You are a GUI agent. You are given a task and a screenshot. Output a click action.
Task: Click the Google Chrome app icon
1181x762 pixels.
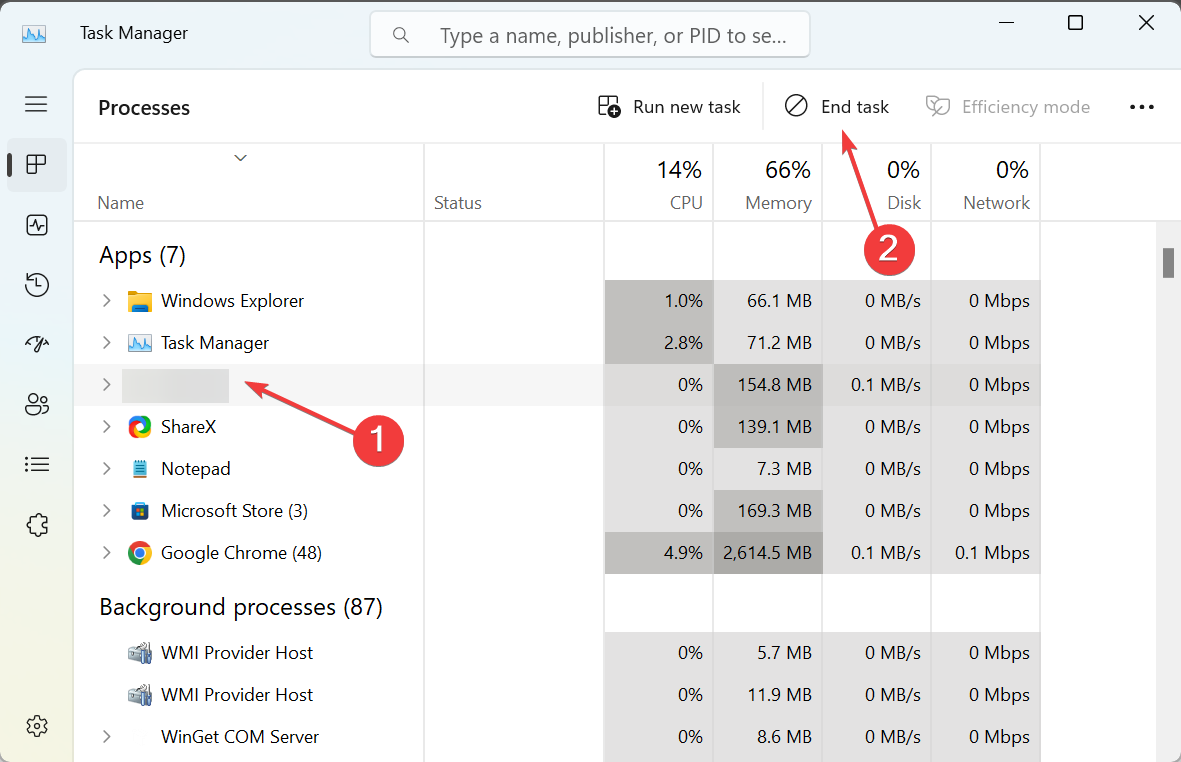[x=139, y=553]
